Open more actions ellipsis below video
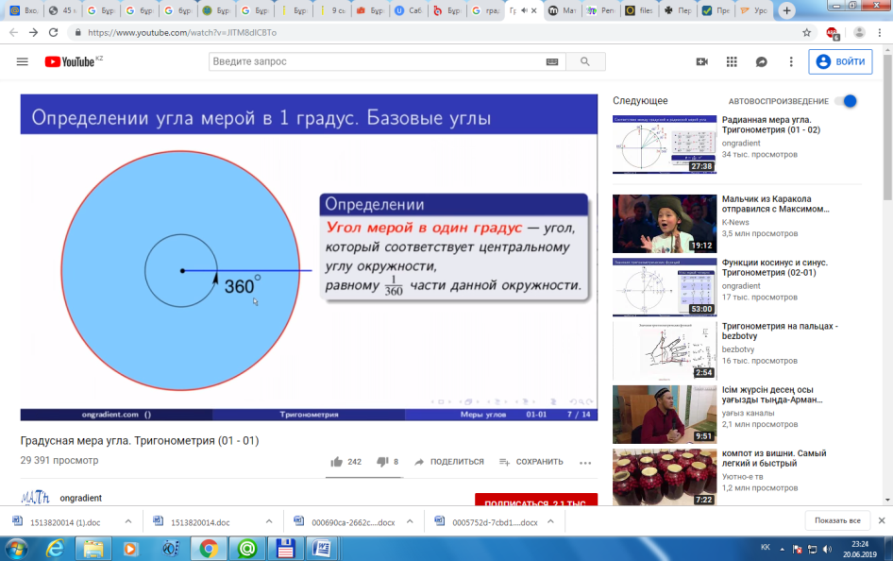 point(585,462)
